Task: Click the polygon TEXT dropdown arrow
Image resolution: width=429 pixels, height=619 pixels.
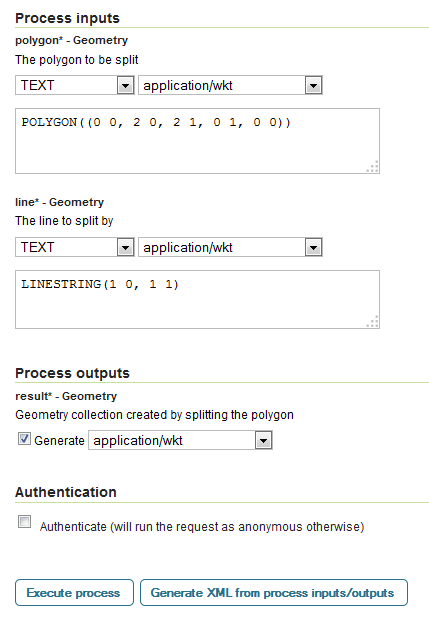Action: (x=126, y=85)
